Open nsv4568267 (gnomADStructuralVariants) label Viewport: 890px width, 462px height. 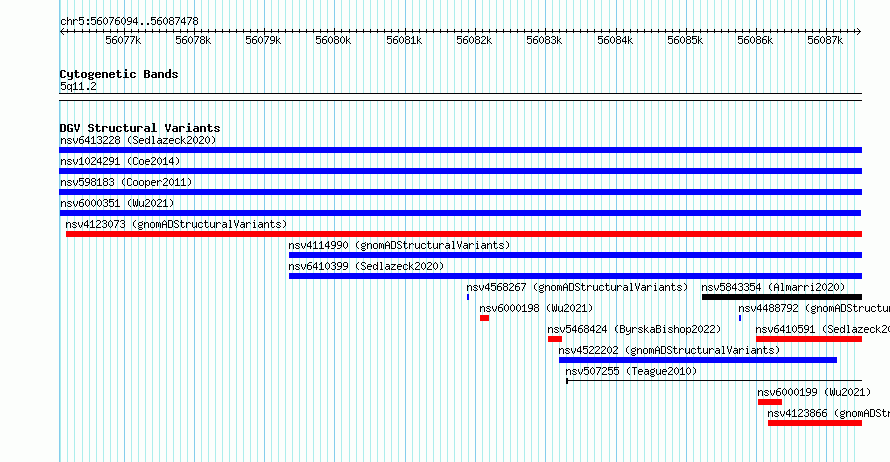577,287
